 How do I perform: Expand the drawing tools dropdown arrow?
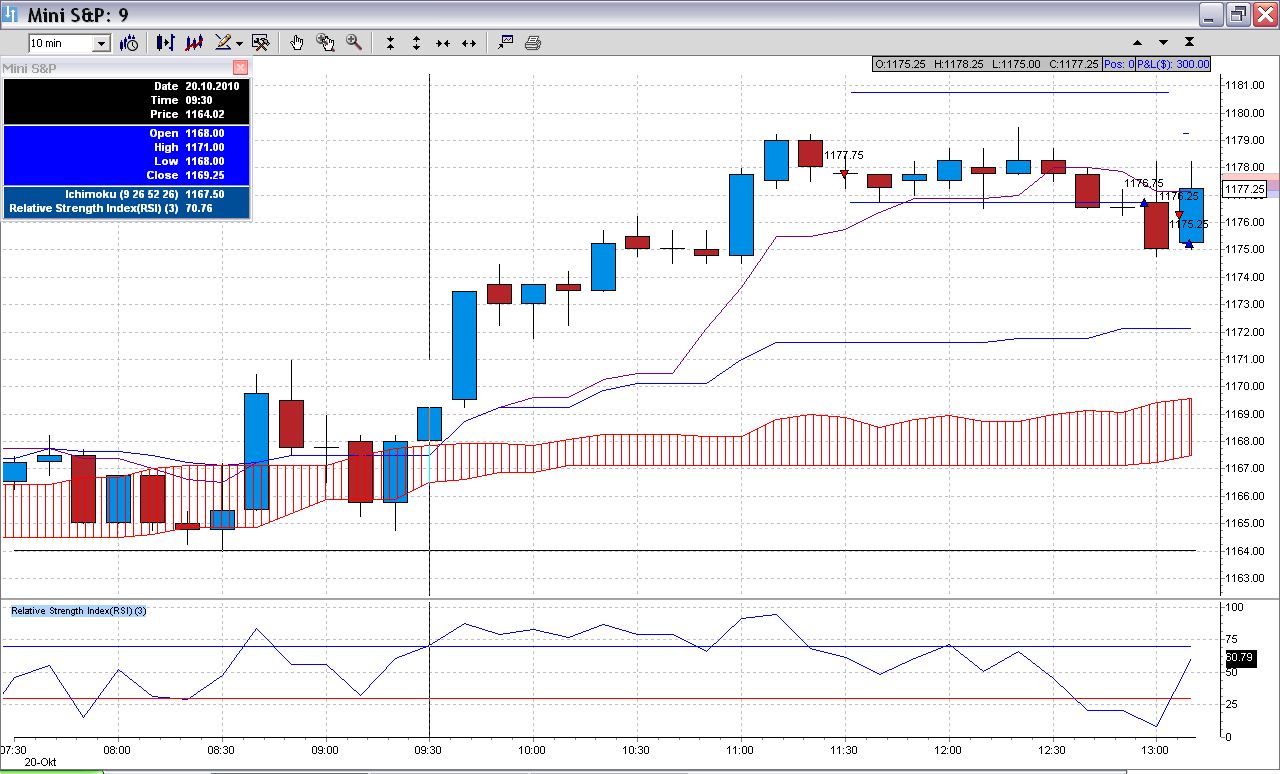pyautogui.click(x=240, y=44)
